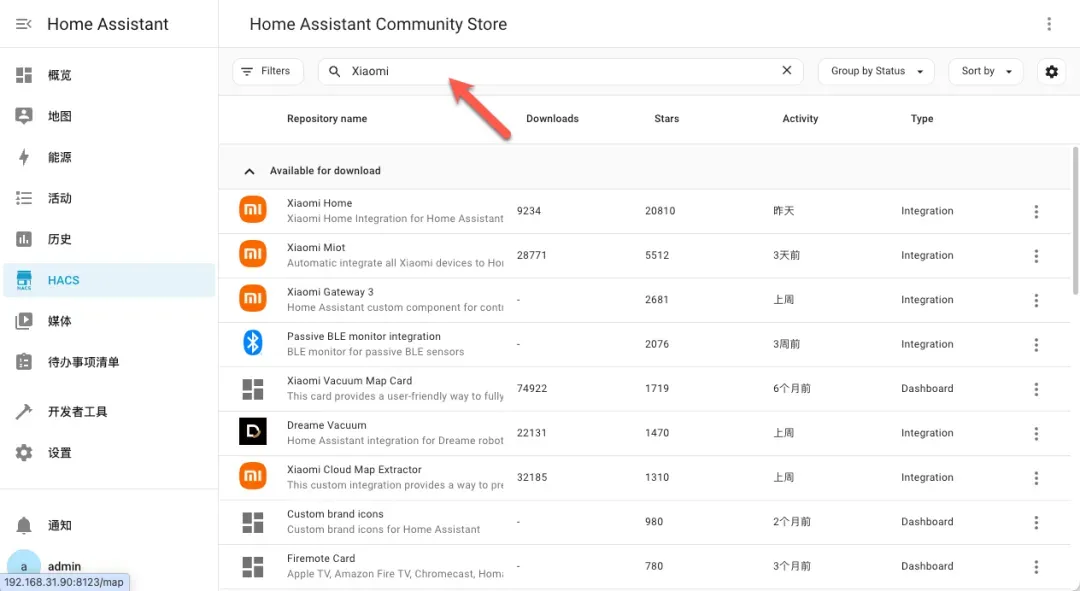Open the HACS sidebar item
This screenshot has width=1080, height=591.
point(63,280)
